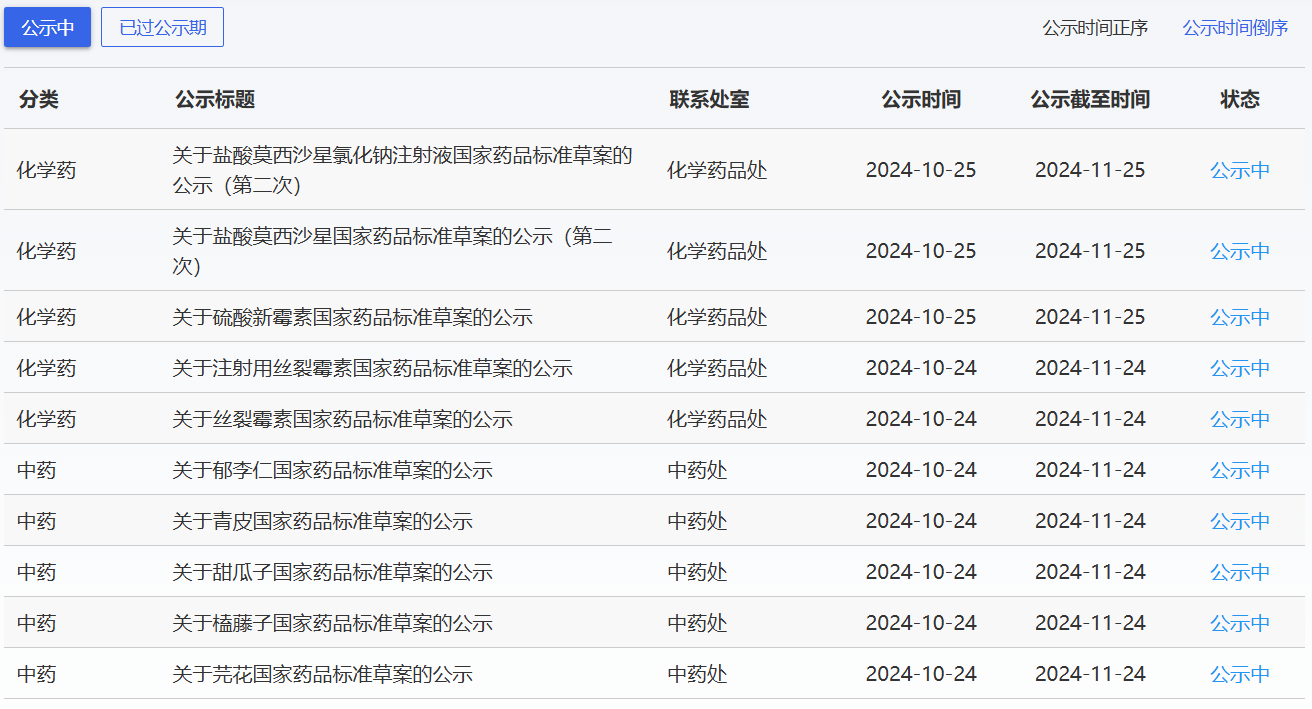Screen dimensions: 1312x709
Task: Click 公示中 status in the 郁李仁 row
Action: coord(1240,470)
